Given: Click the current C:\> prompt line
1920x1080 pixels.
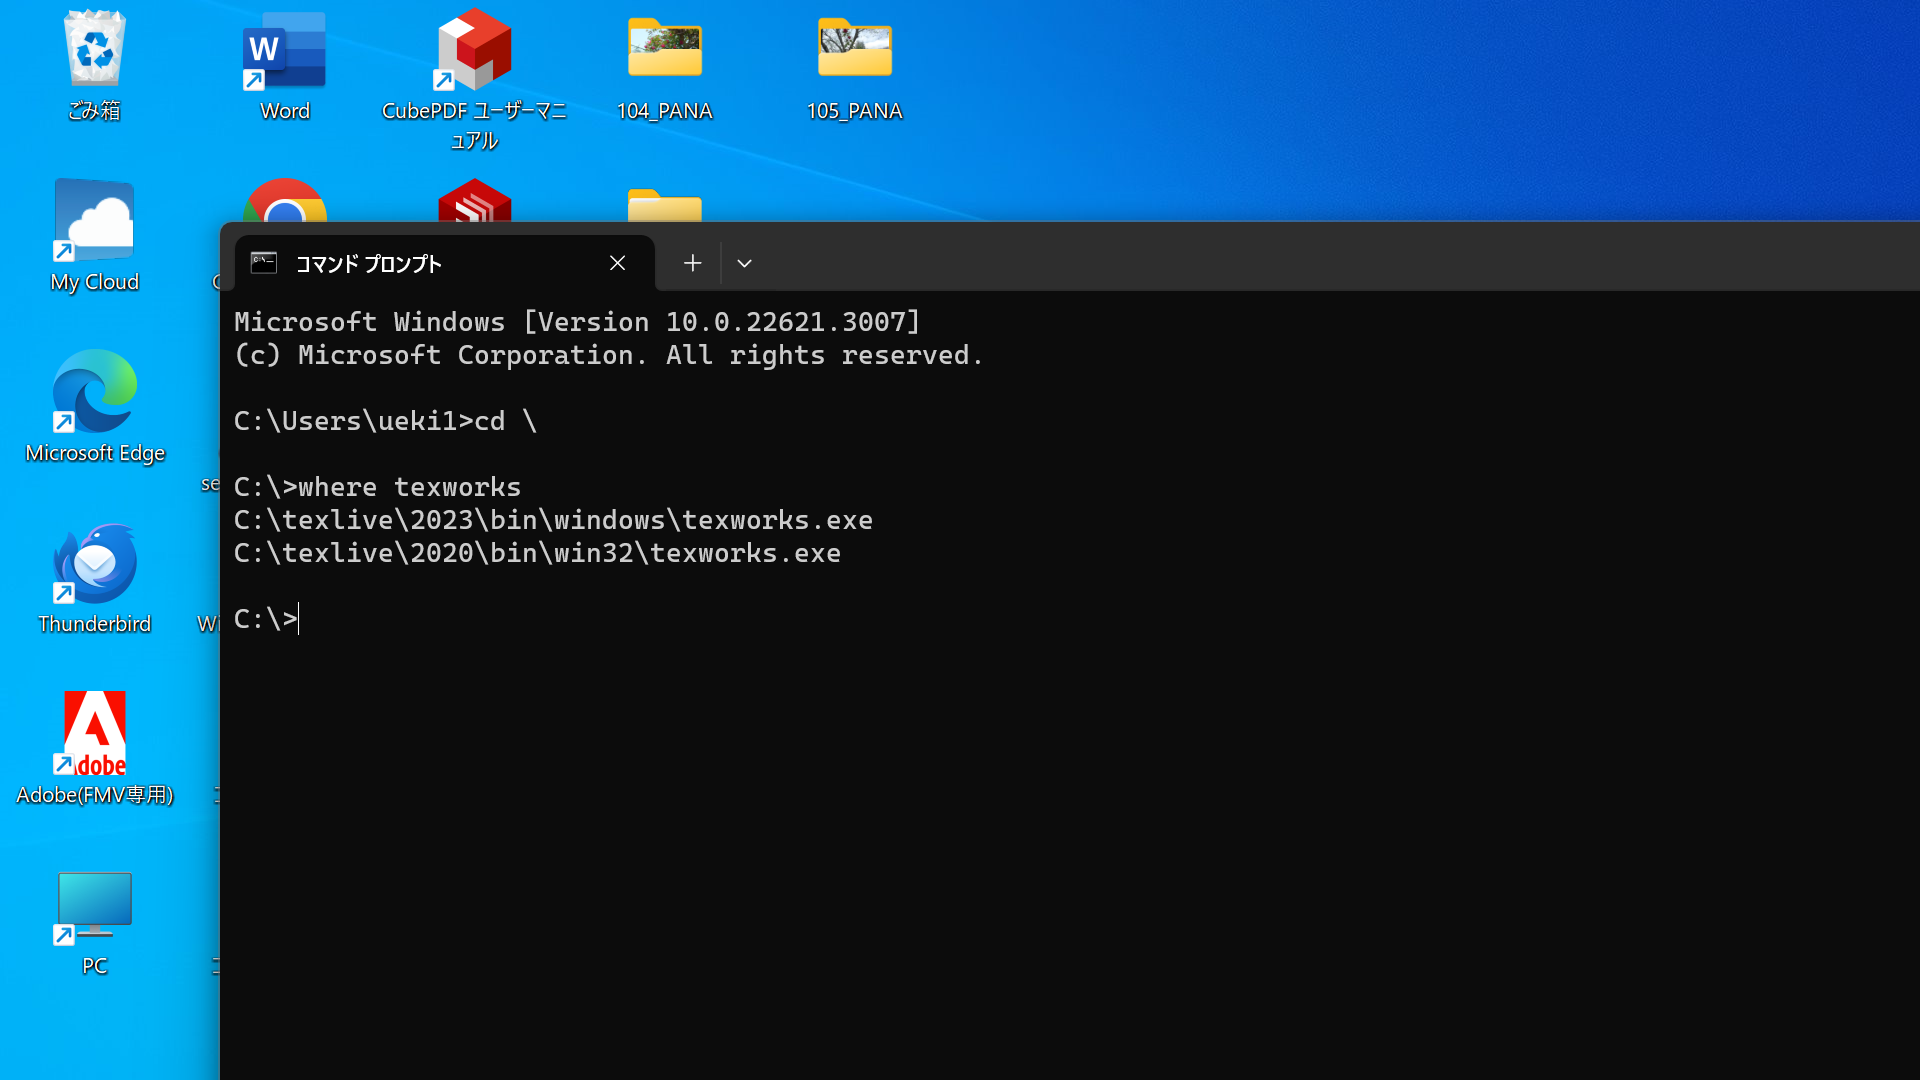Looking at the screenshot, I should 266,619.
